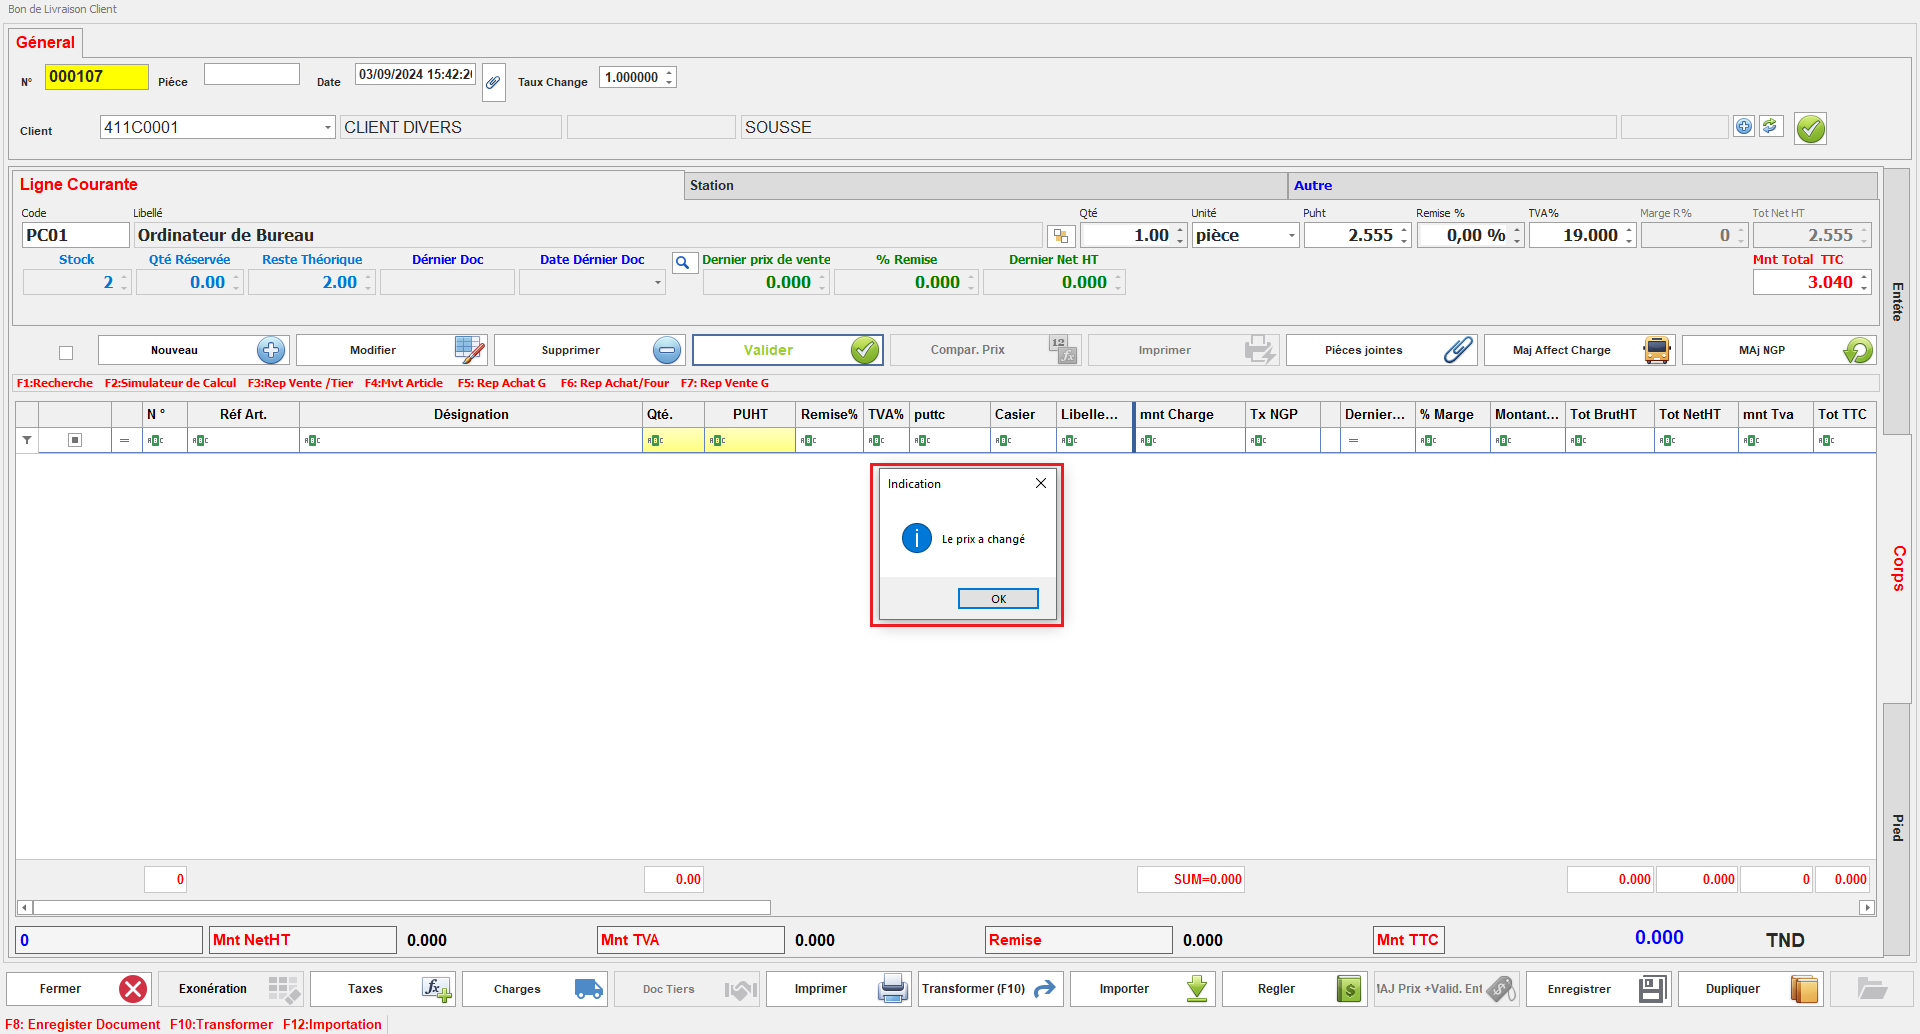Adjust the Remise % spinner arrows
Image resolution: width=1920 pixels, height=1034 pixels.
1517,236
